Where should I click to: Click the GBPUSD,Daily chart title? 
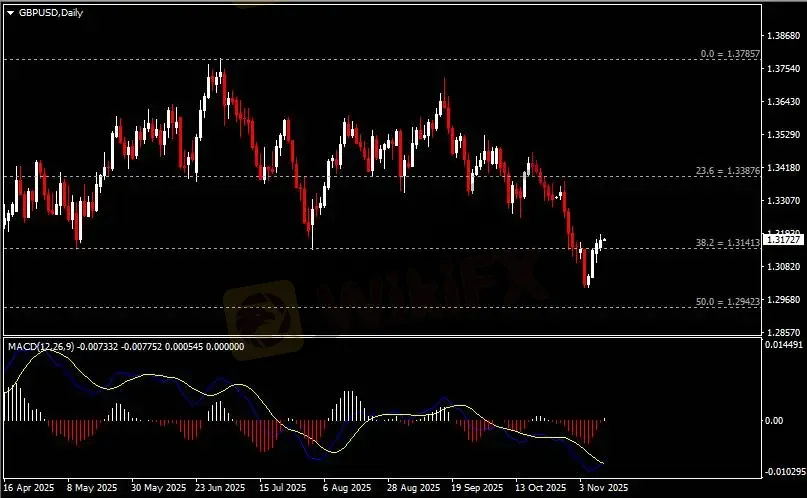(44, 12)
